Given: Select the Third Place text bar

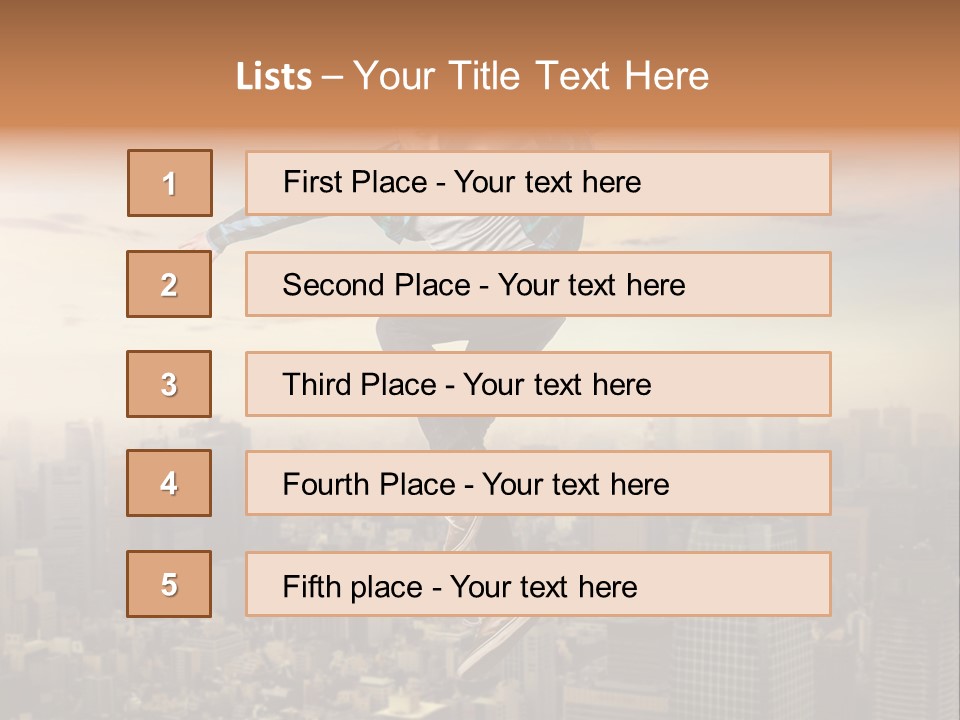Looking at the screenshot, I should (x=538, y=384).
